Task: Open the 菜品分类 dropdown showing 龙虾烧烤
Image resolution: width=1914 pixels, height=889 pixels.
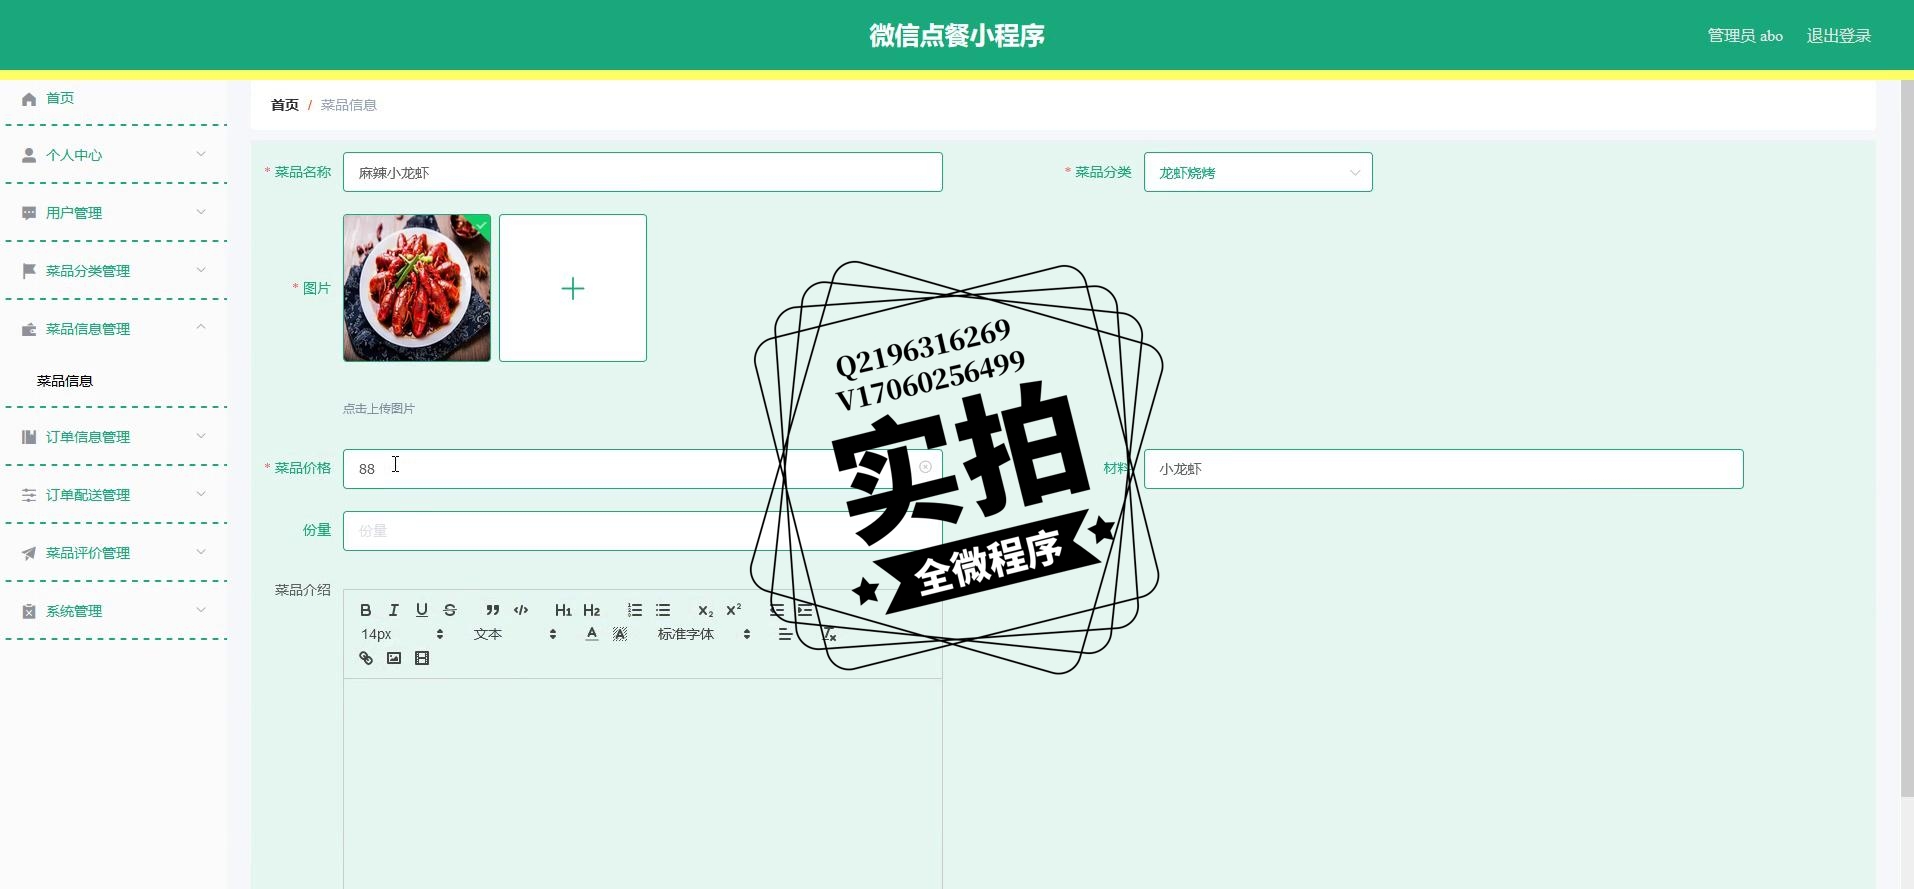Action: click(x=1258, y=172)
